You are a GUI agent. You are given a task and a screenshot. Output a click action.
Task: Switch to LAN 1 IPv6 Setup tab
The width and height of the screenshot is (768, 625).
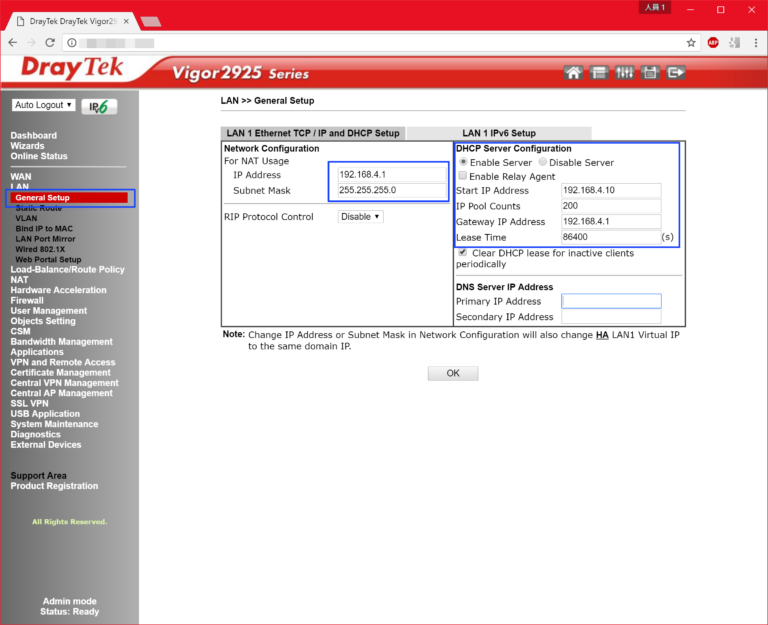(x=499, y=133)
